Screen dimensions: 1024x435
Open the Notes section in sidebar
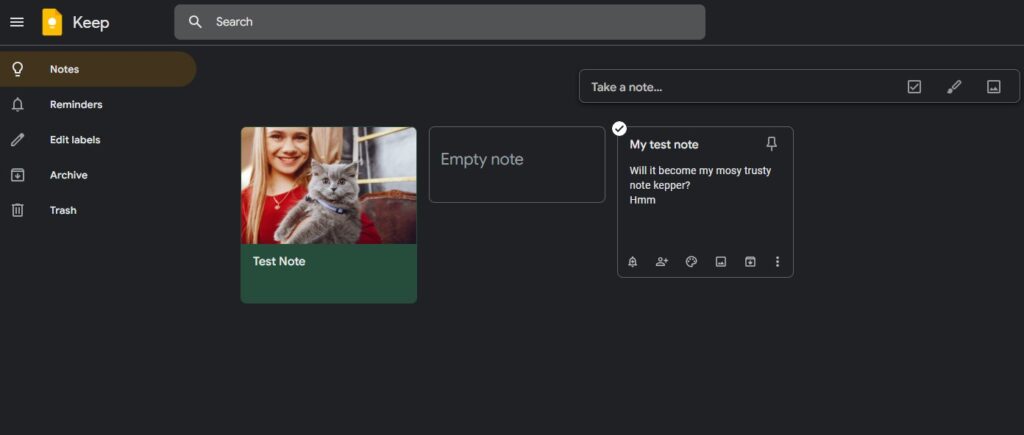(98, 69)
